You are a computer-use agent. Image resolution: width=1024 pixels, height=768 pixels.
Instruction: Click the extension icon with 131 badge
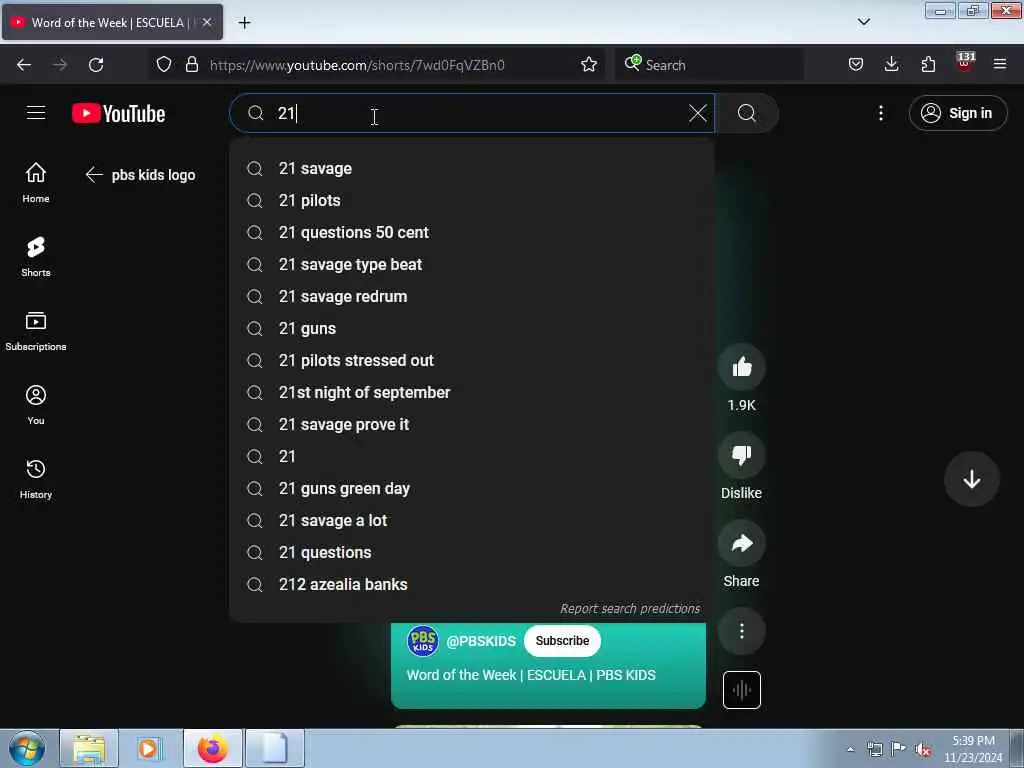(965, 63)
